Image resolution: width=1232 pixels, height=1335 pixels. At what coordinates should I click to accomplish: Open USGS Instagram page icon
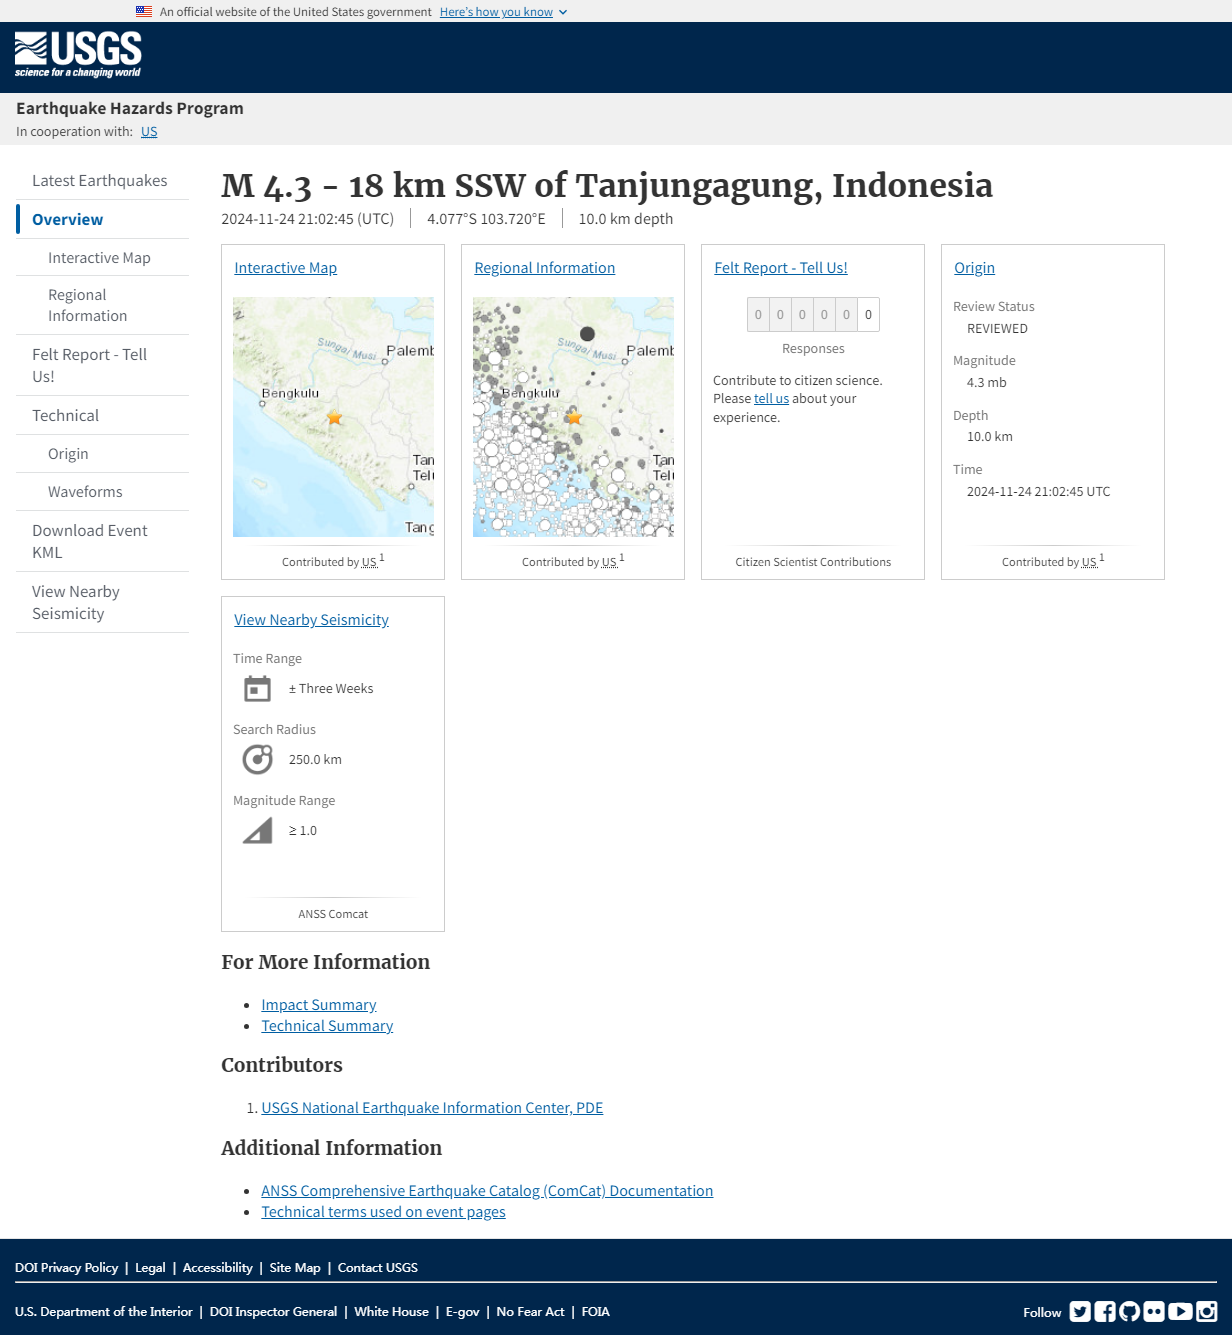[1207, 1311]
